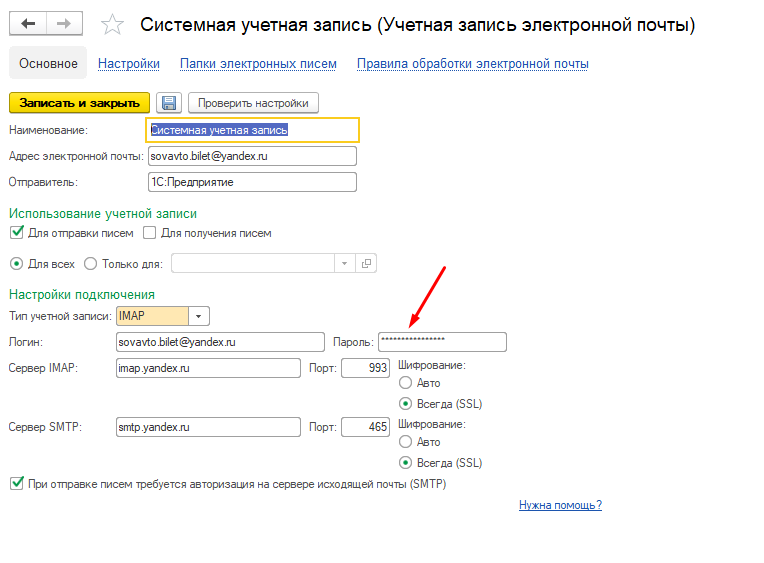The height and width of the screenshot is (563, 764).
Task: Switch to the Настройки tab
Action: point(129,64)
